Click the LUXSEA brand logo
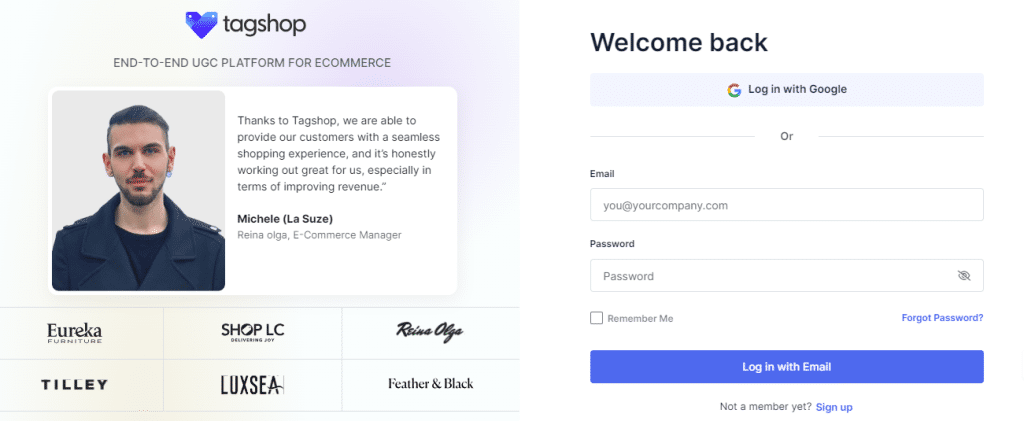The height and width of the screenshot is (421, 1024). (x=253, y=384)
